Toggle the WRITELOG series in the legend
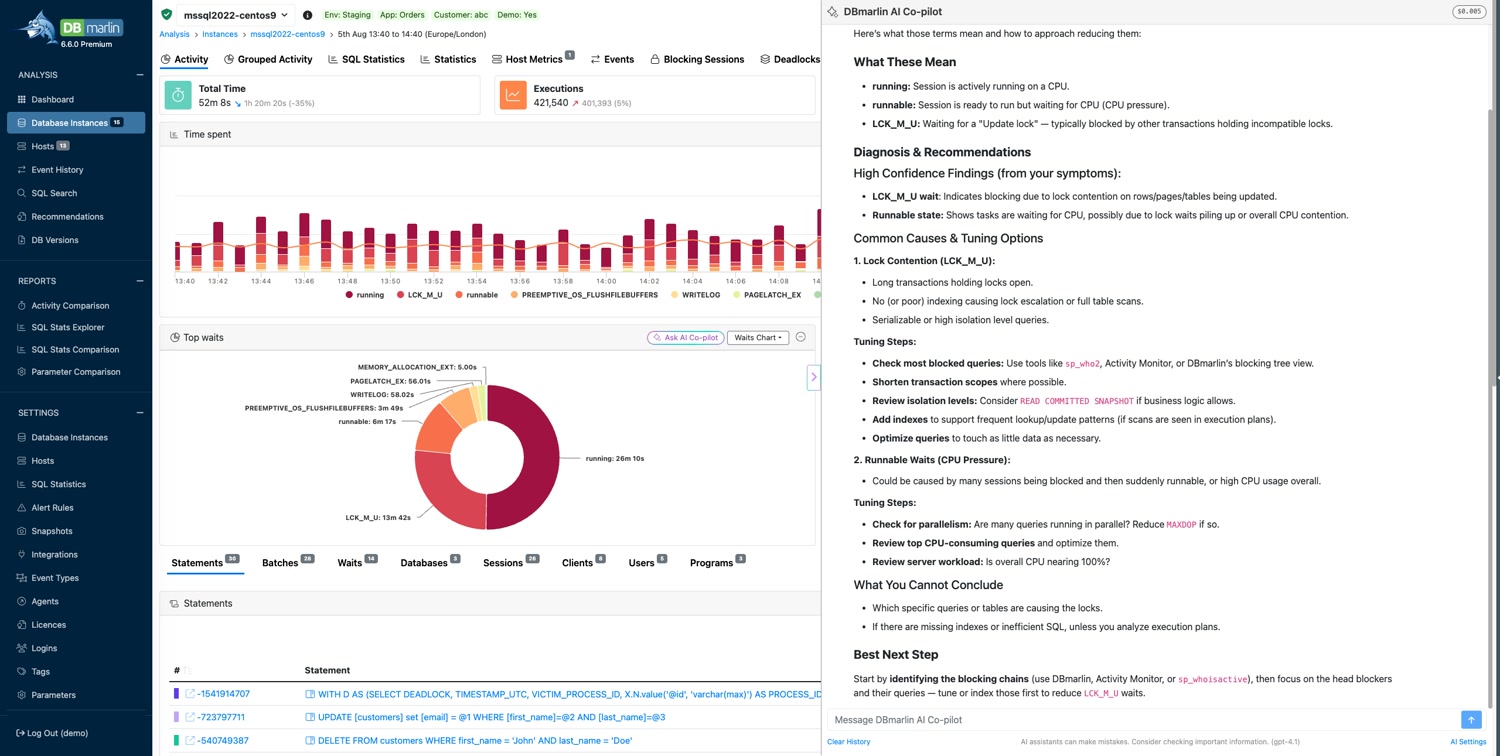 [696, 295]
